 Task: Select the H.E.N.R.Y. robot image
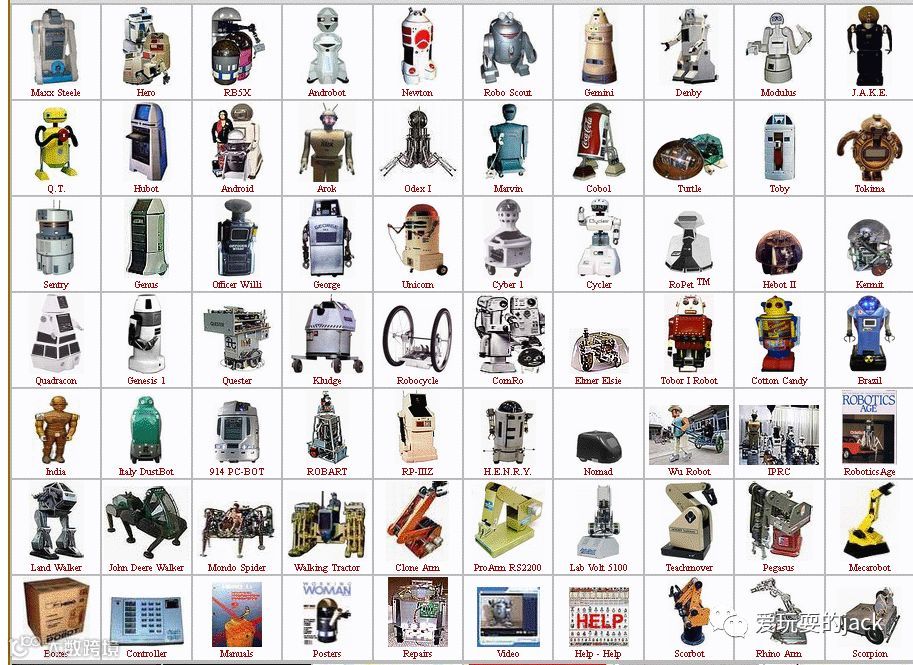pos(508,431)
